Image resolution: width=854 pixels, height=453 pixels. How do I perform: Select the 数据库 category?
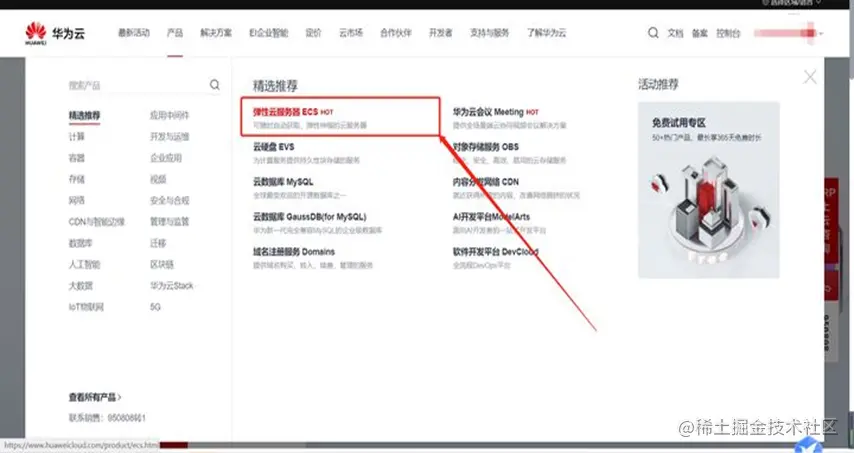coord(81,243)
